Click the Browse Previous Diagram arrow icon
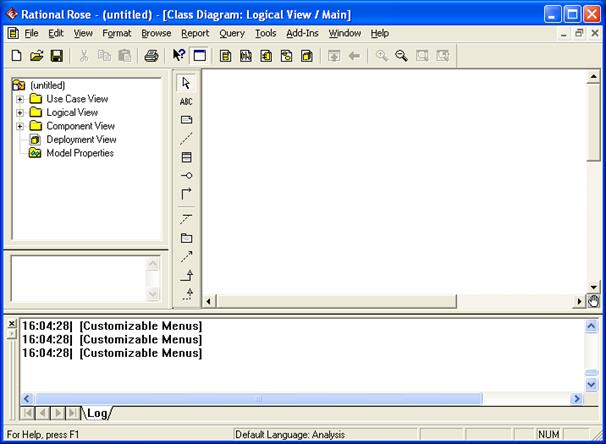 (354, 56)
